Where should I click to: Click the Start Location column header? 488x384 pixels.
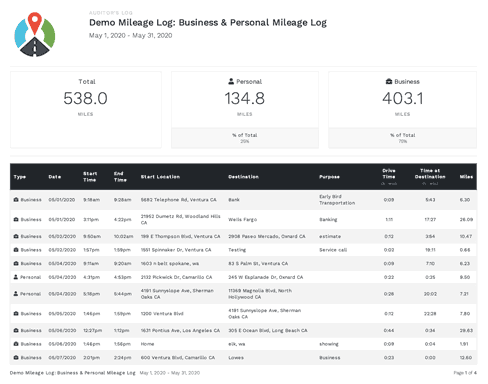coord(160,177)
